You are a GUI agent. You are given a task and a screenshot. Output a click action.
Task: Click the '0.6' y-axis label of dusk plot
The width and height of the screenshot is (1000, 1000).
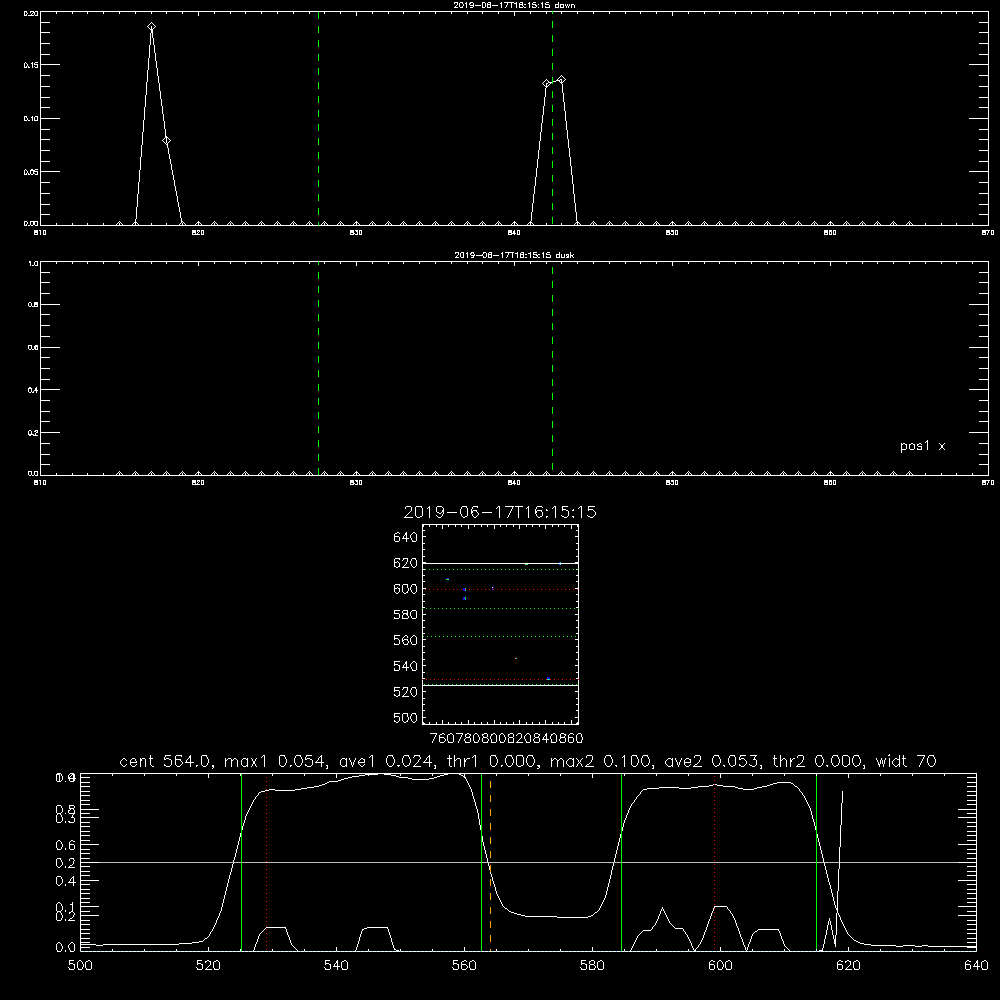[x=33, y=348]
